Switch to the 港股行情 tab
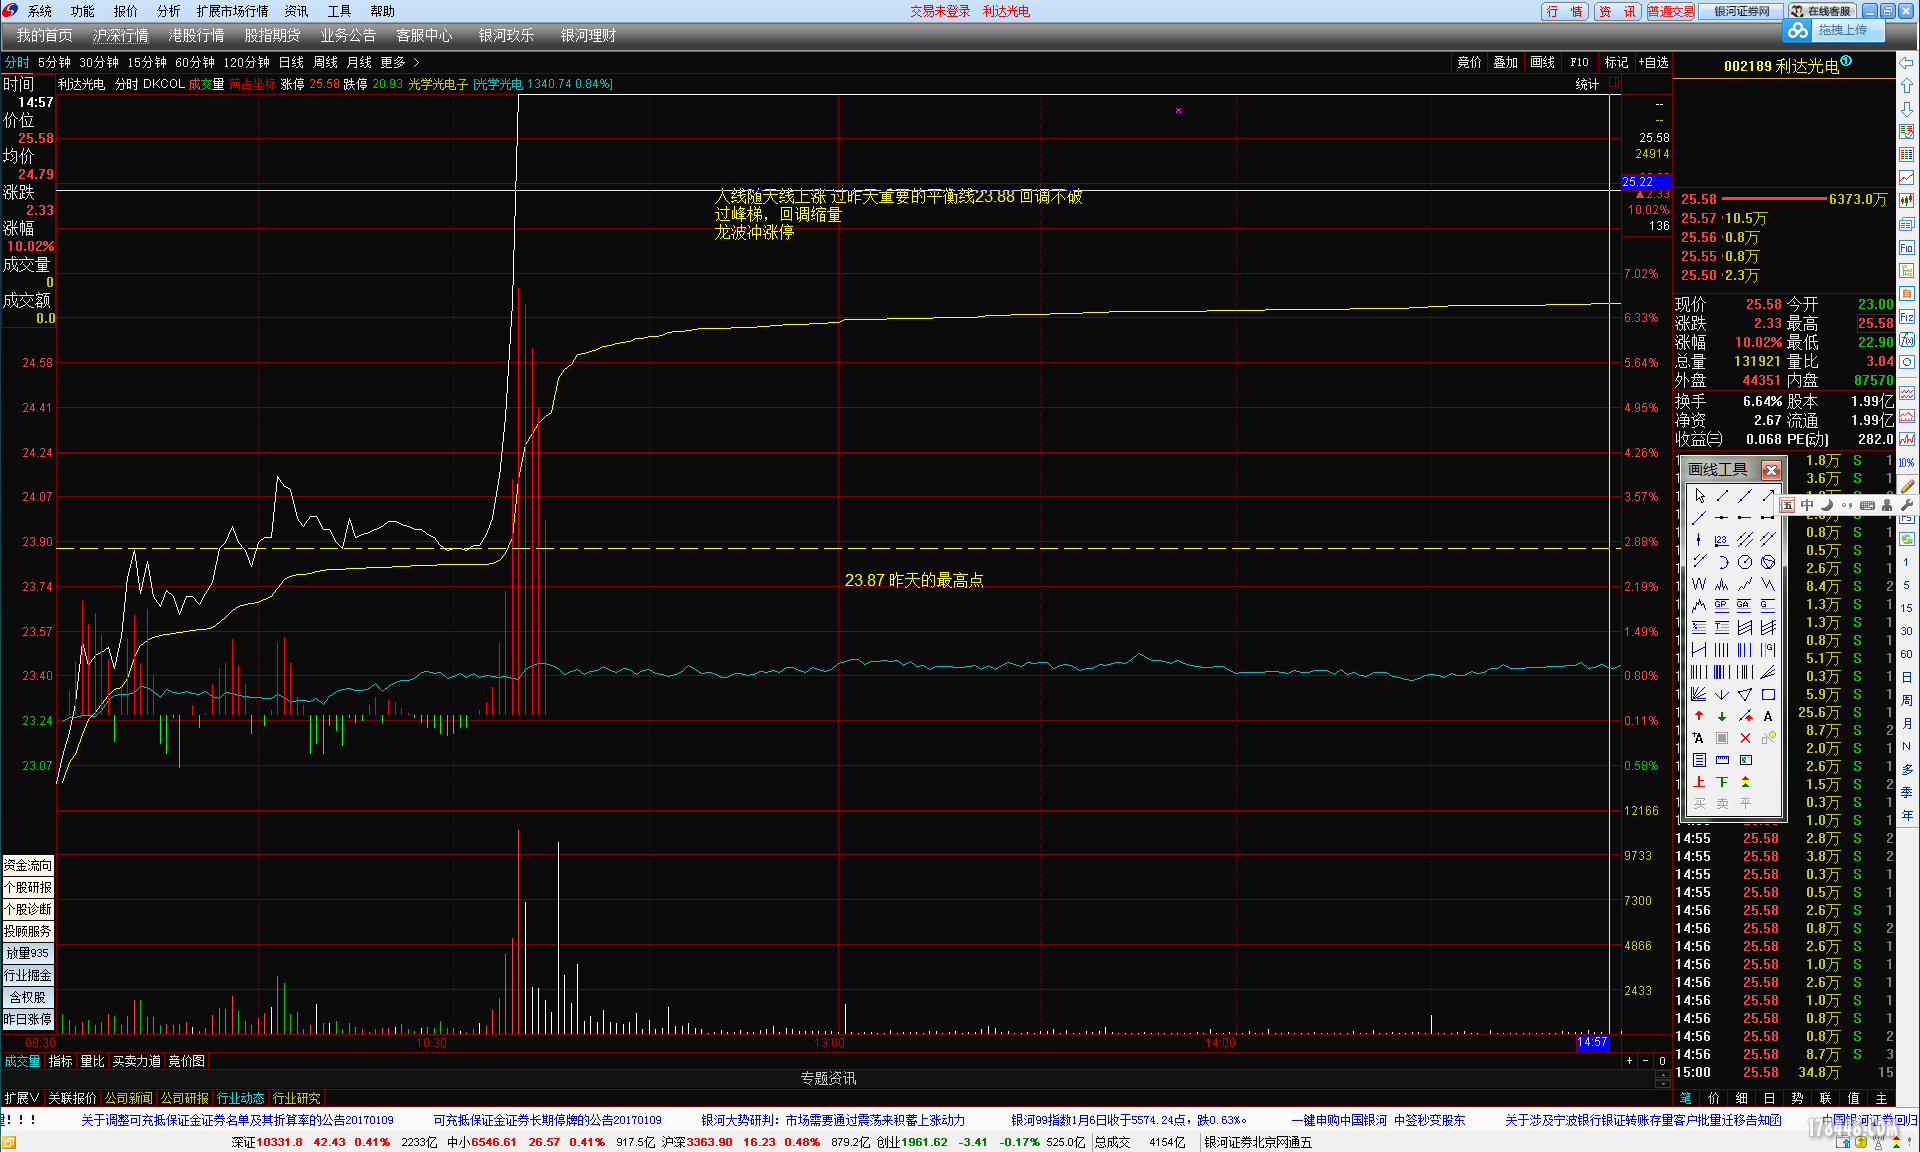Viewport: 1920px width, 1152px height. click(196, 36)
